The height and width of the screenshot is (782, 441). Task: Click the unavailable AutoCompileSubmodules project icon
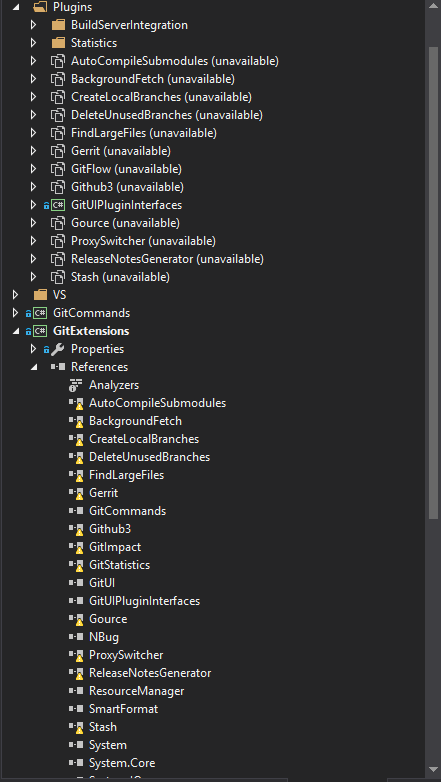[x=58, y=61]
